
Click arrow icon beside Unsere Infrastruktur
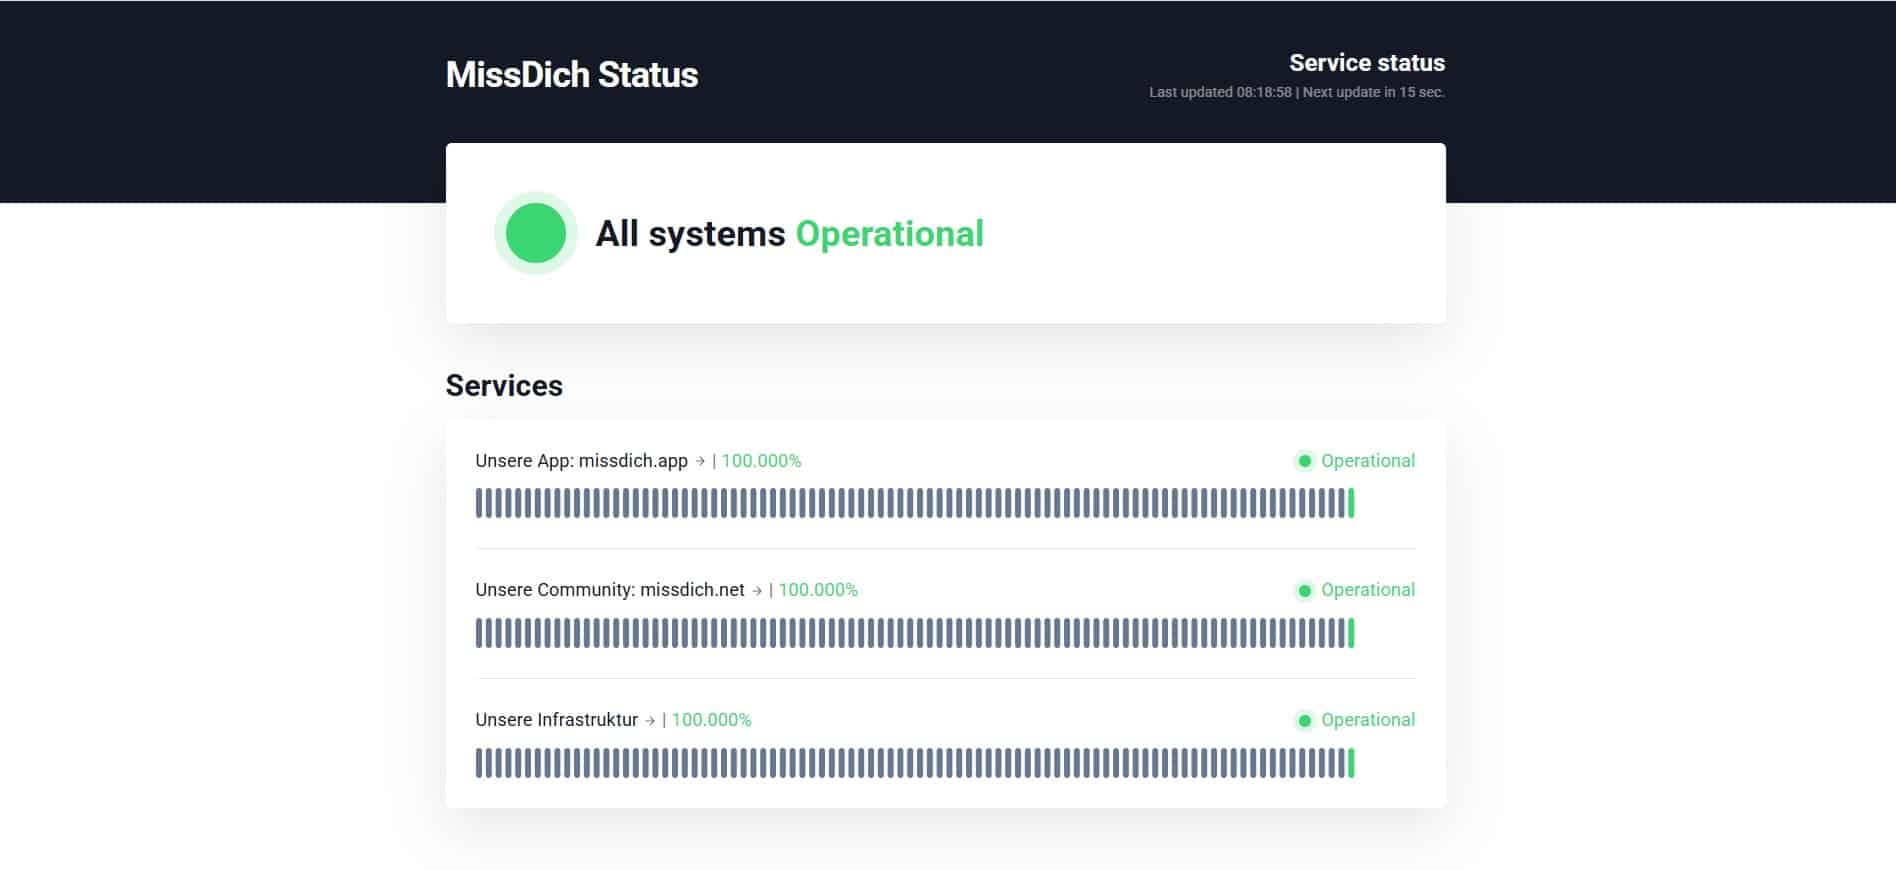(x=650, y=721)
